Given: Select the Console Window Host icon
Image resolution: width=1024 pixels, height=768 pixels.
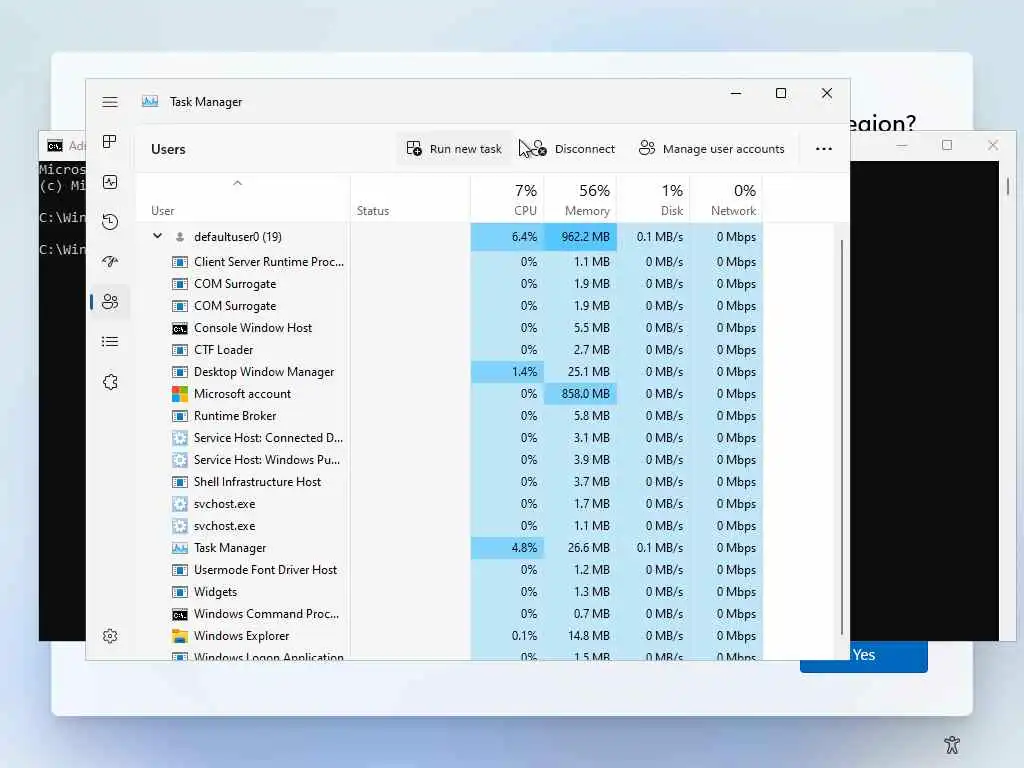Looking at the screenshot, I should click(180, 328).
